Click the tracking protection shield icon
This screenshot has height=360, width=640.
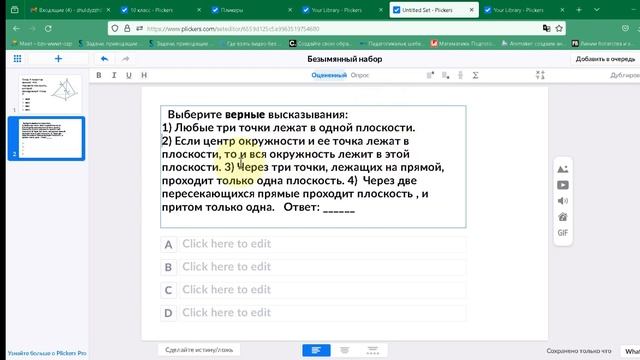click(x=115, y=29)
